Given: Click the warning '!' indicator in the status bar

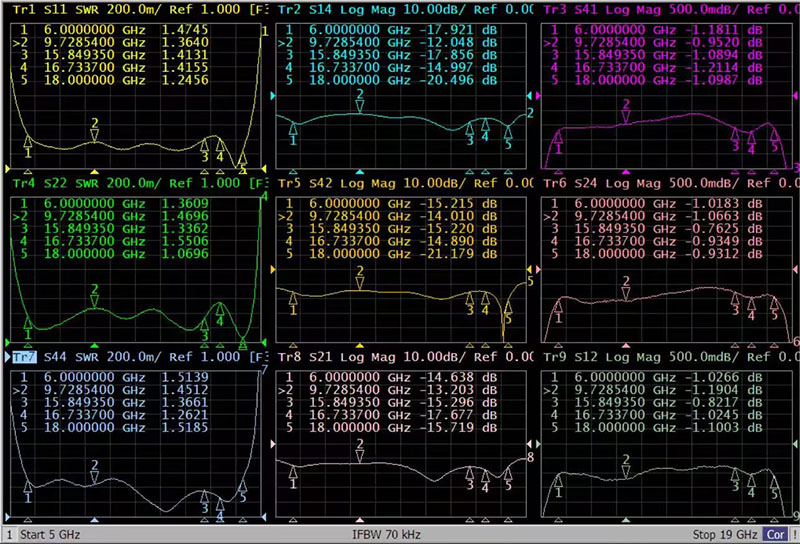Looking at the screenshot, I should point(791,535).
